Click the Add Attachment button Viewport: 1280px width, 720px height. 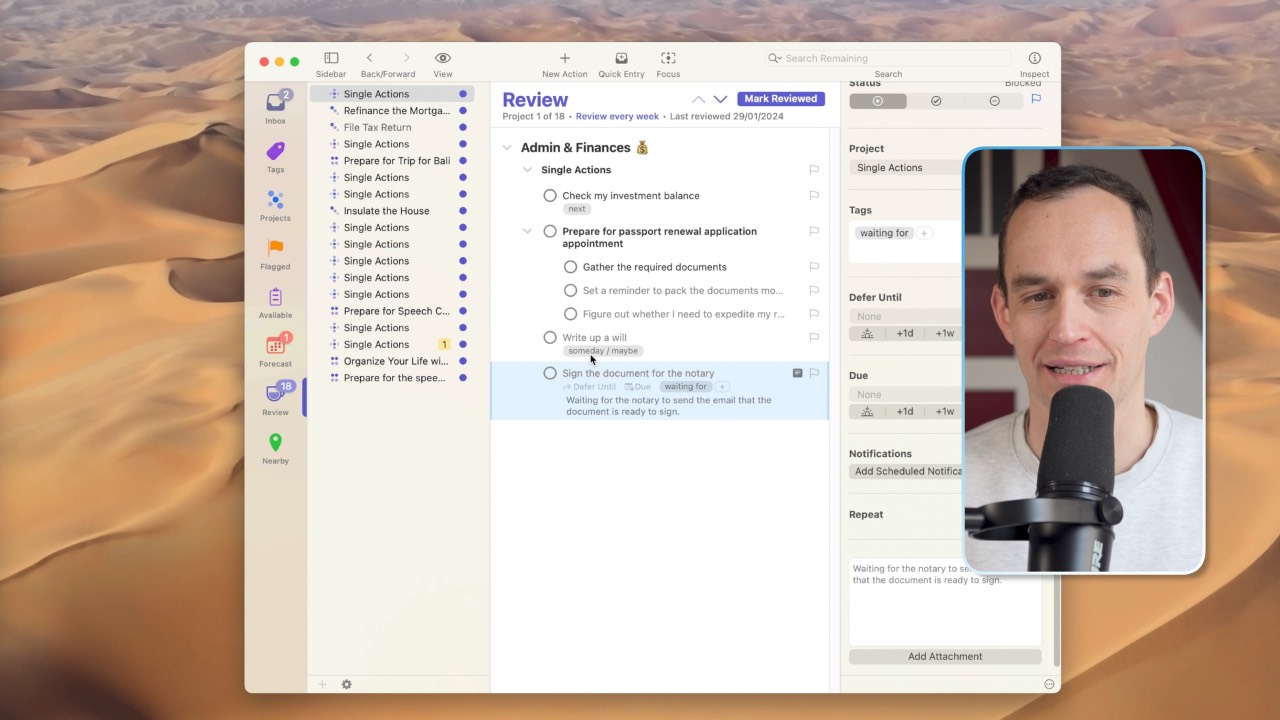[x=945, y=657]
